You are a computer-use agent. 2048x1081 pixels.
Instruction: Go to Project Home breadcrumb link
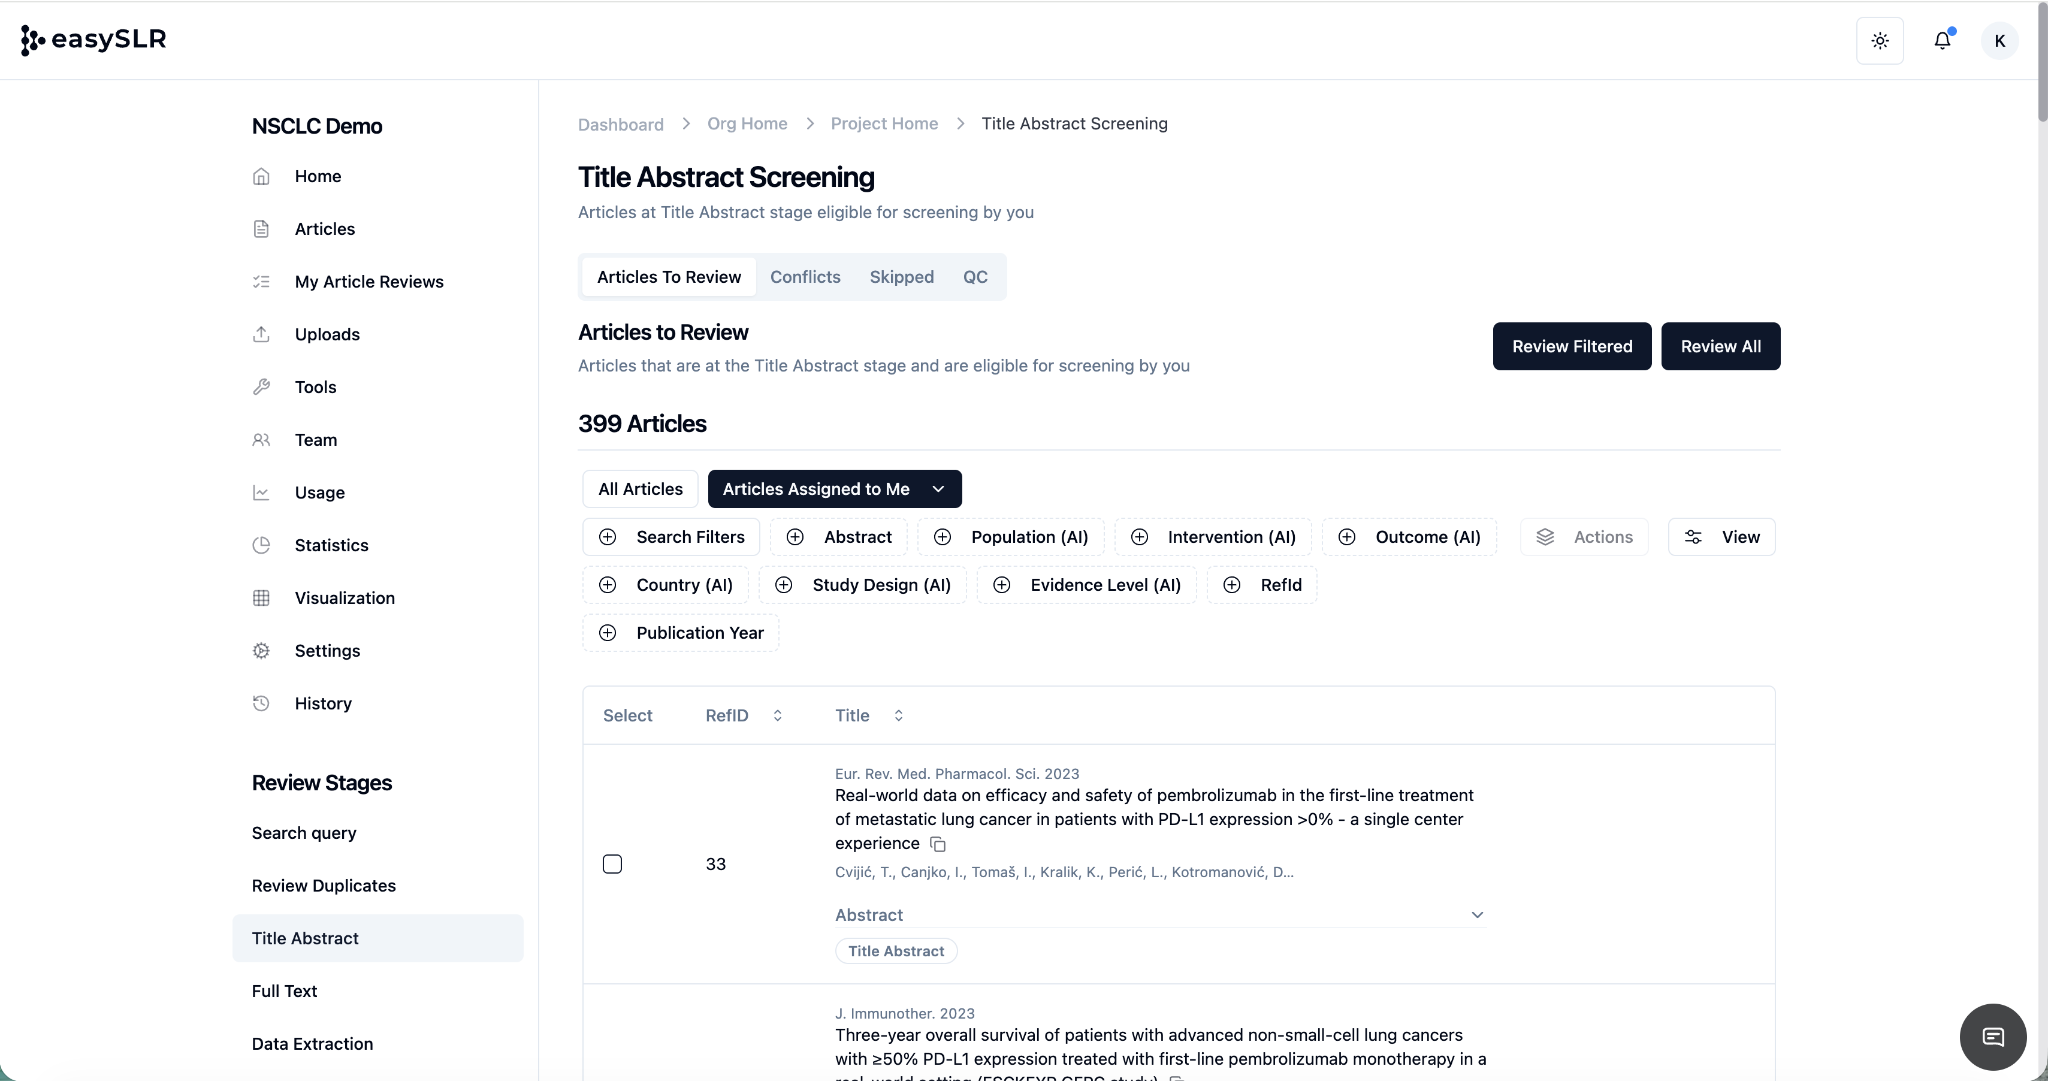(884, 124)
